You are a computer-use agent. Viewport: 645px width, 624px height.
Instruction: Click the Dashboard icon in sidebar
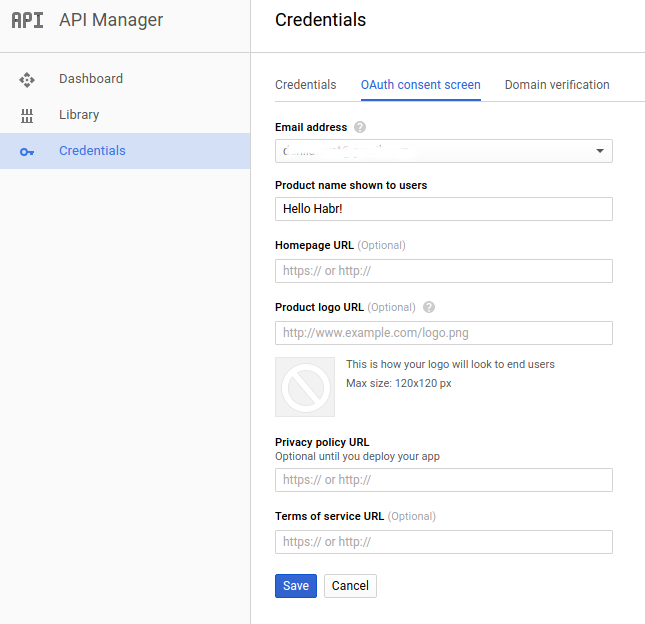click(x=27, y=79)
